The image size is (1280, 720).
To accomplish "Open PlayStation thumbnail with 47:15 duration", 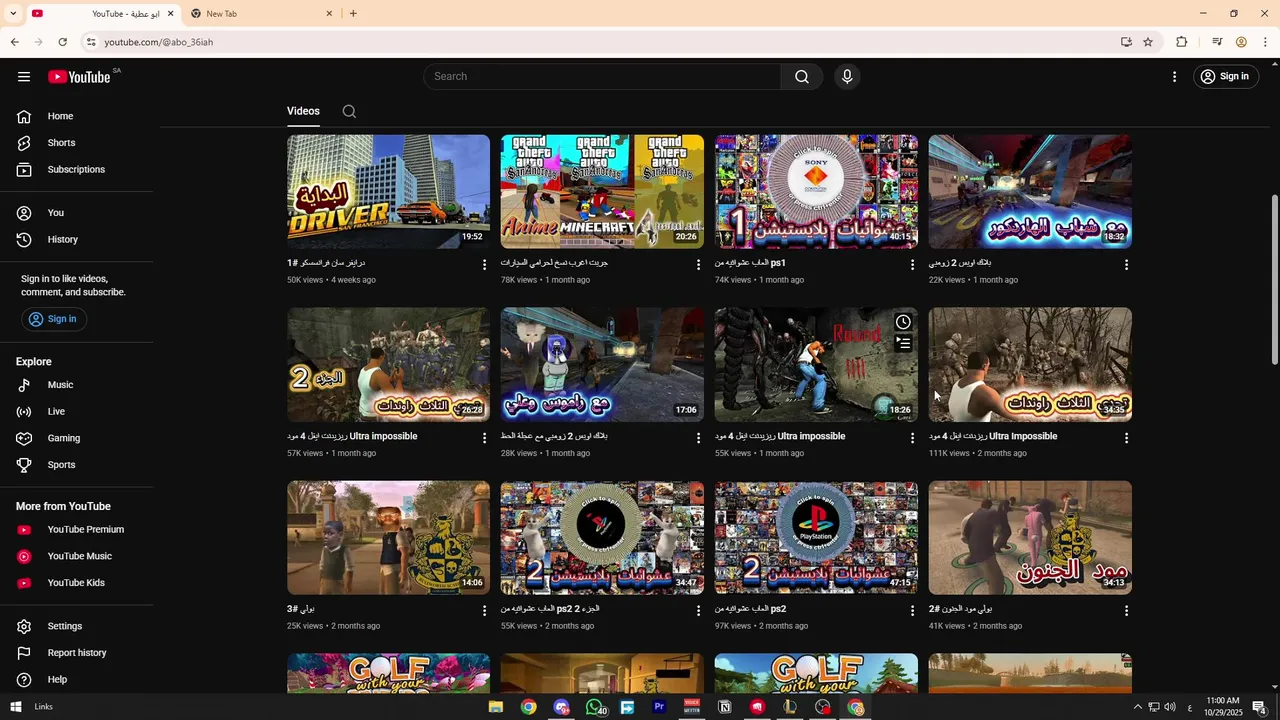I will (x=816, y=538).
